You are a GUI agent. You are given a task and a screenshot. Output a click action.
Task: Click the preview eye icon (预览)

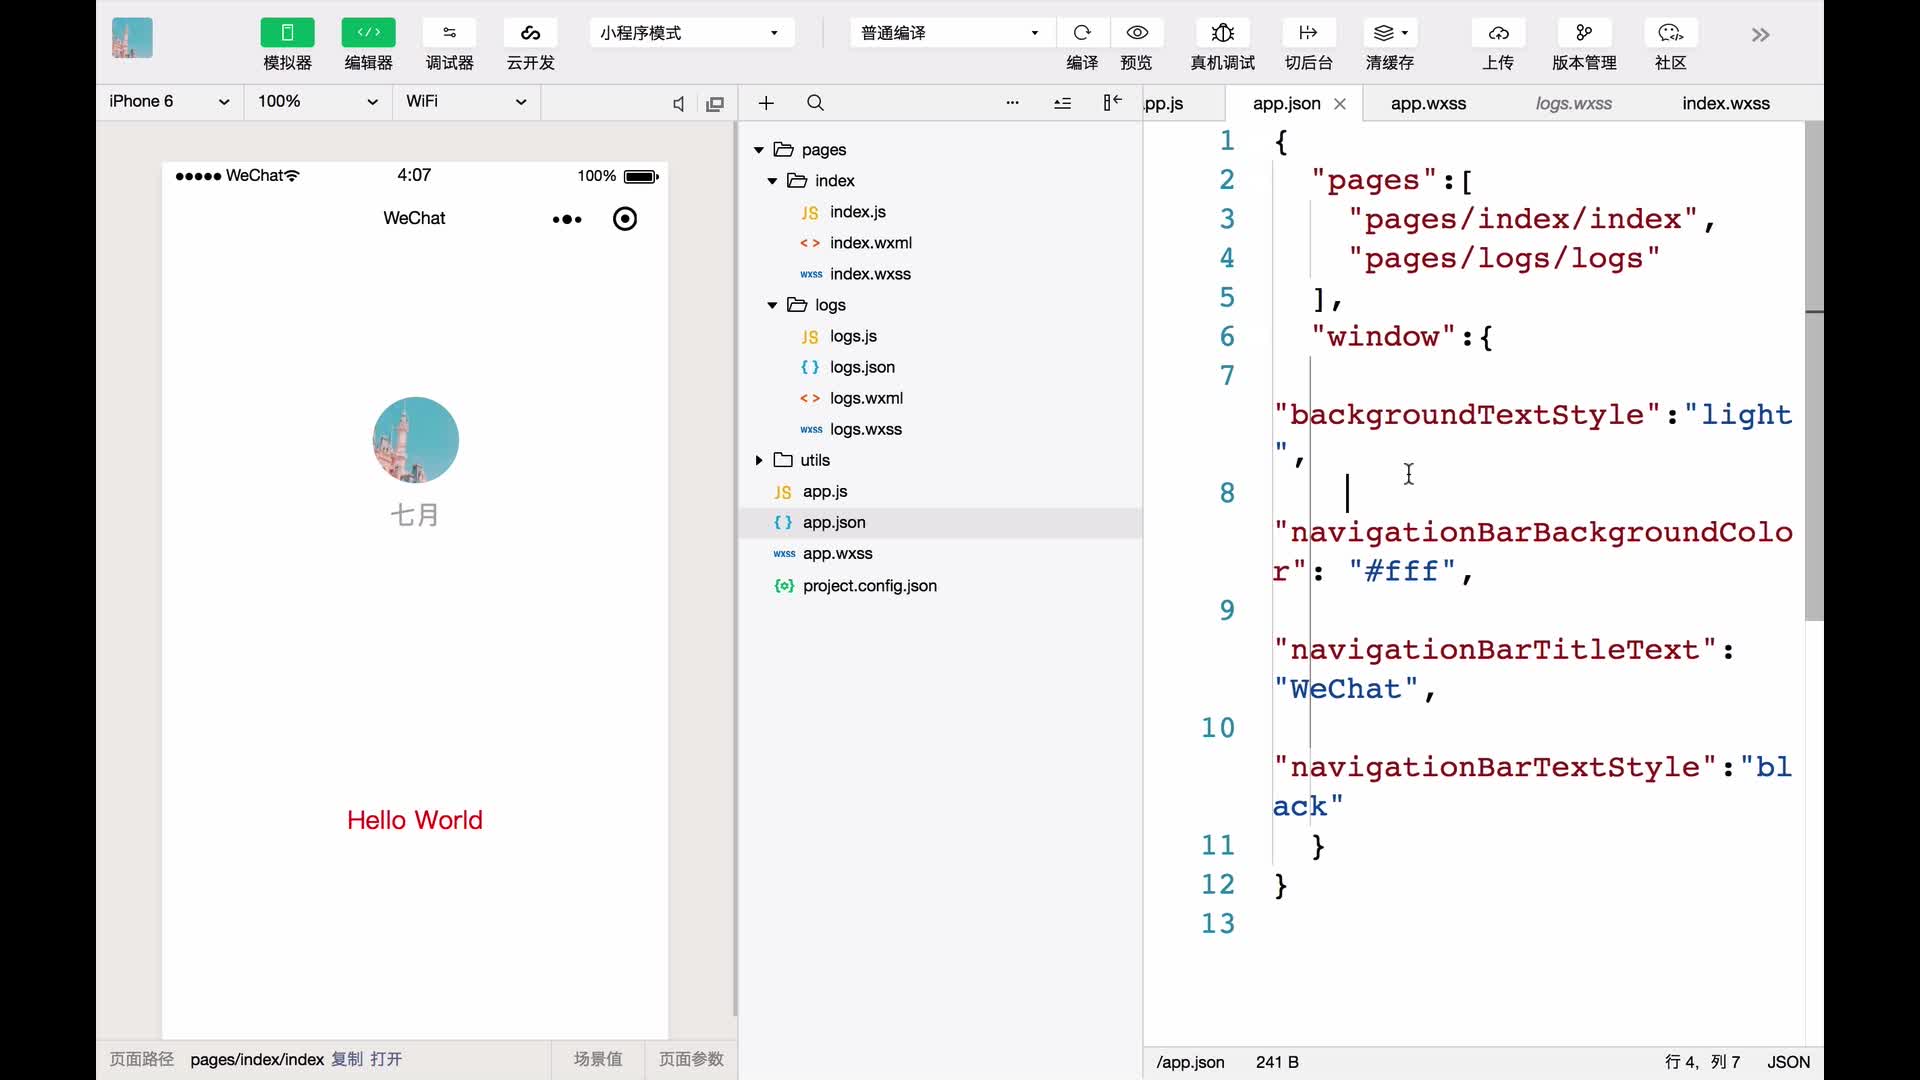pyautogui.click(x=1137, y=33)
